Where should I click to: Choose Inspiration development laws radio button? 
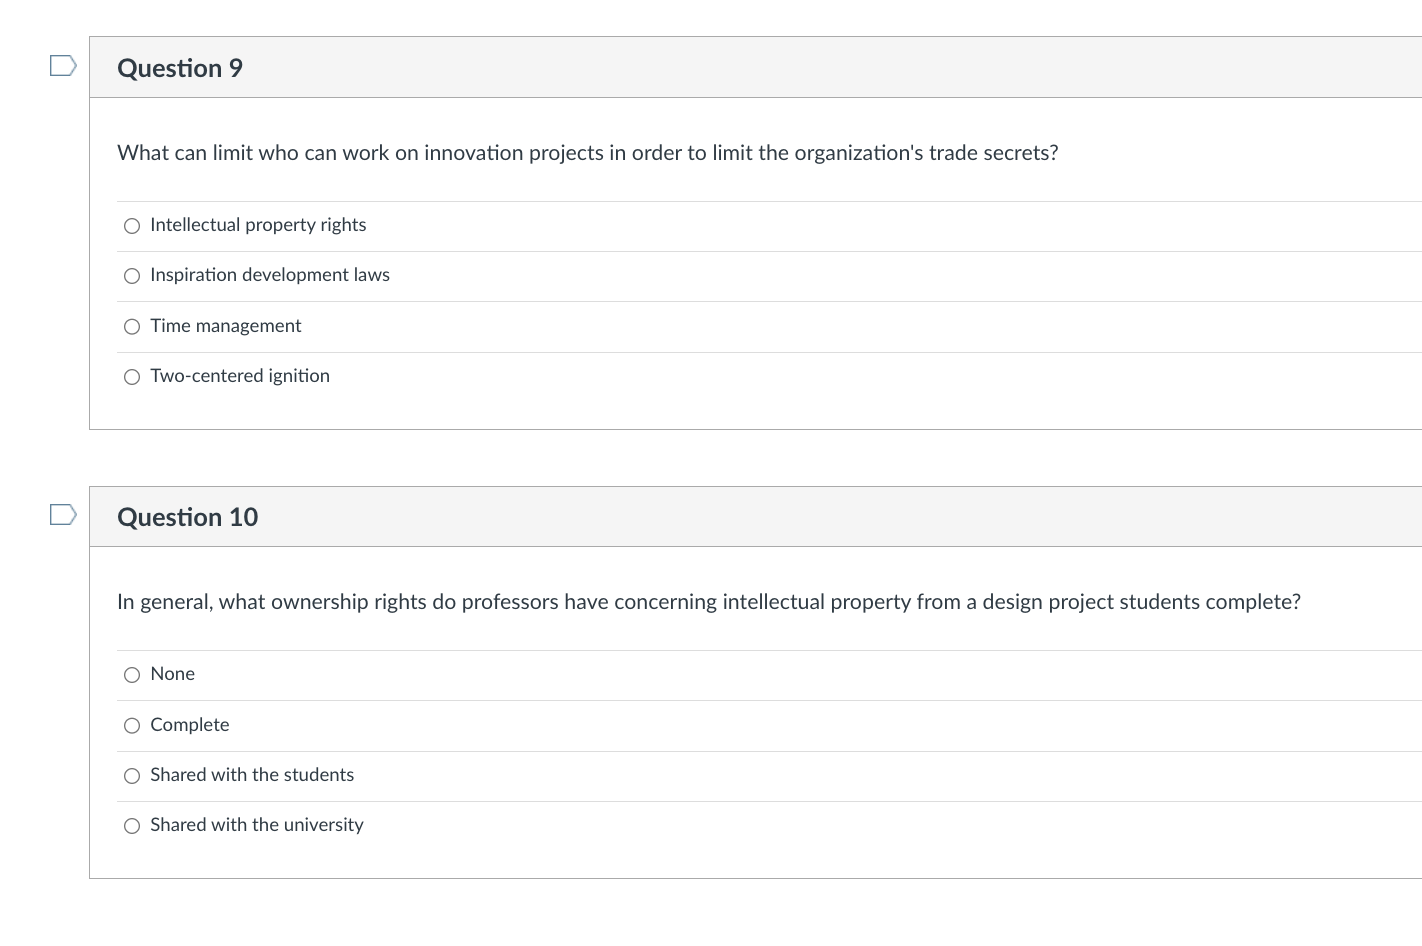point(132,276)
